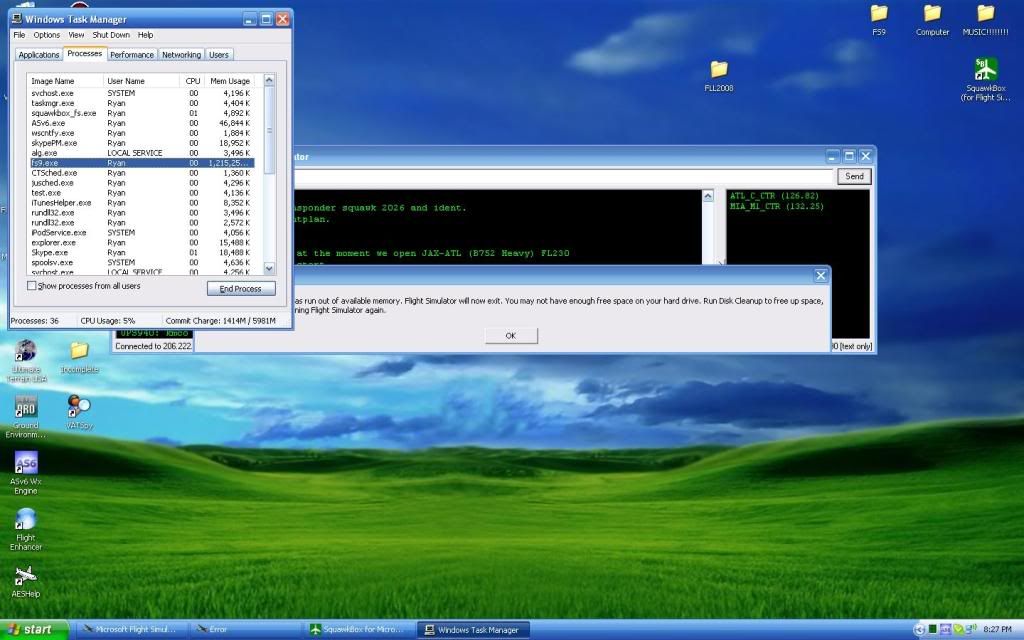Open the Shut Down menu in Task Manager
Viewport: 1024px width, 640px height.
click(x=111, y=35)
